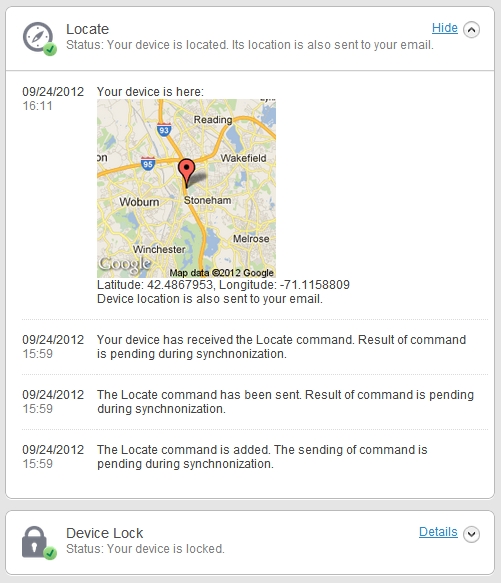
Task: Click the Hide link
Action: [444, 28]
